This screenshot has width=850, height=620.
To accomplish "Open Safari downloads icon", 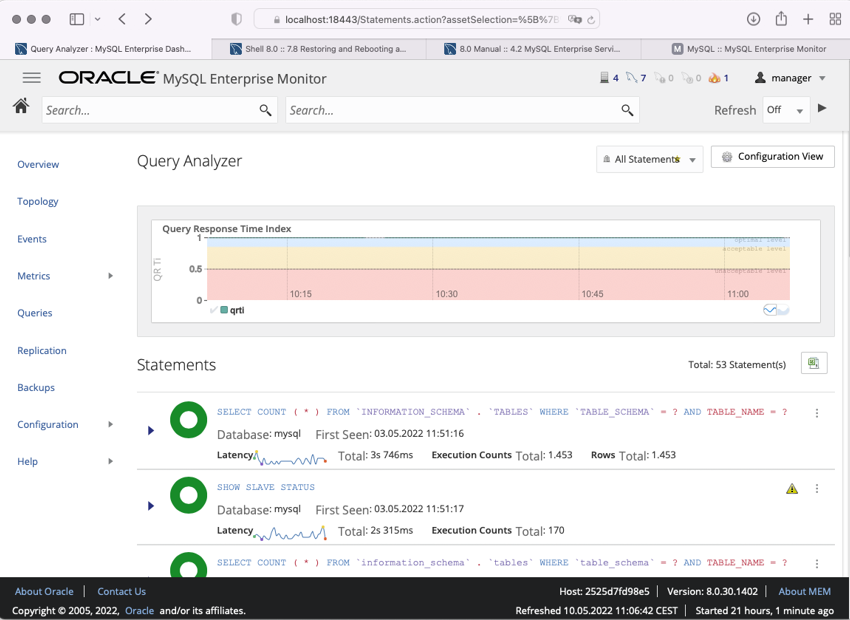I will (x=753, y=19).
